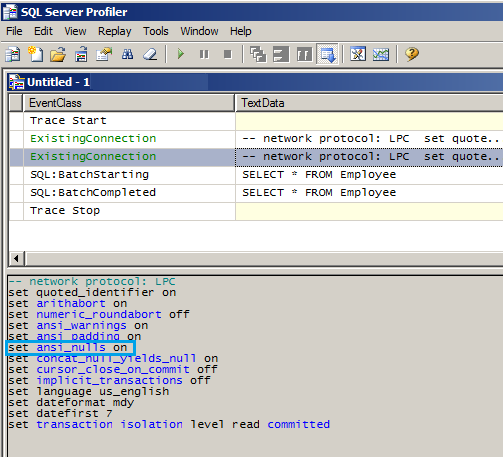Click the EventClass column header
This screenshot has height=457, width=503.
[x=129, y=103]
